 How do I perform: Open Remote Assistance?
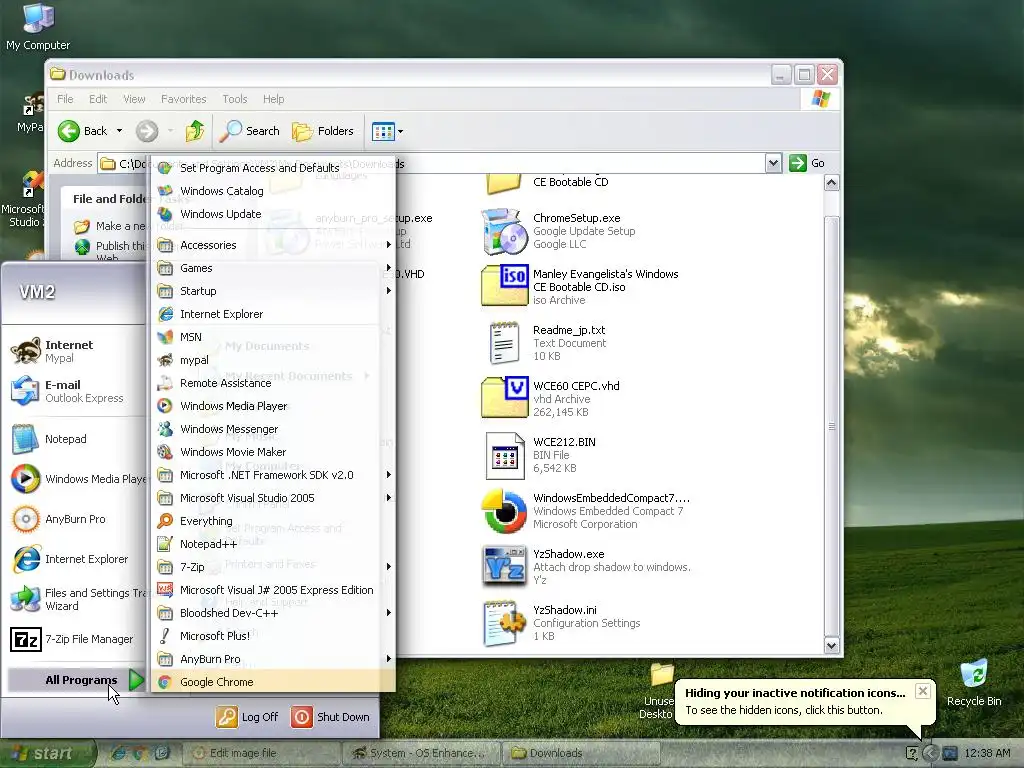tap(273, 383)
